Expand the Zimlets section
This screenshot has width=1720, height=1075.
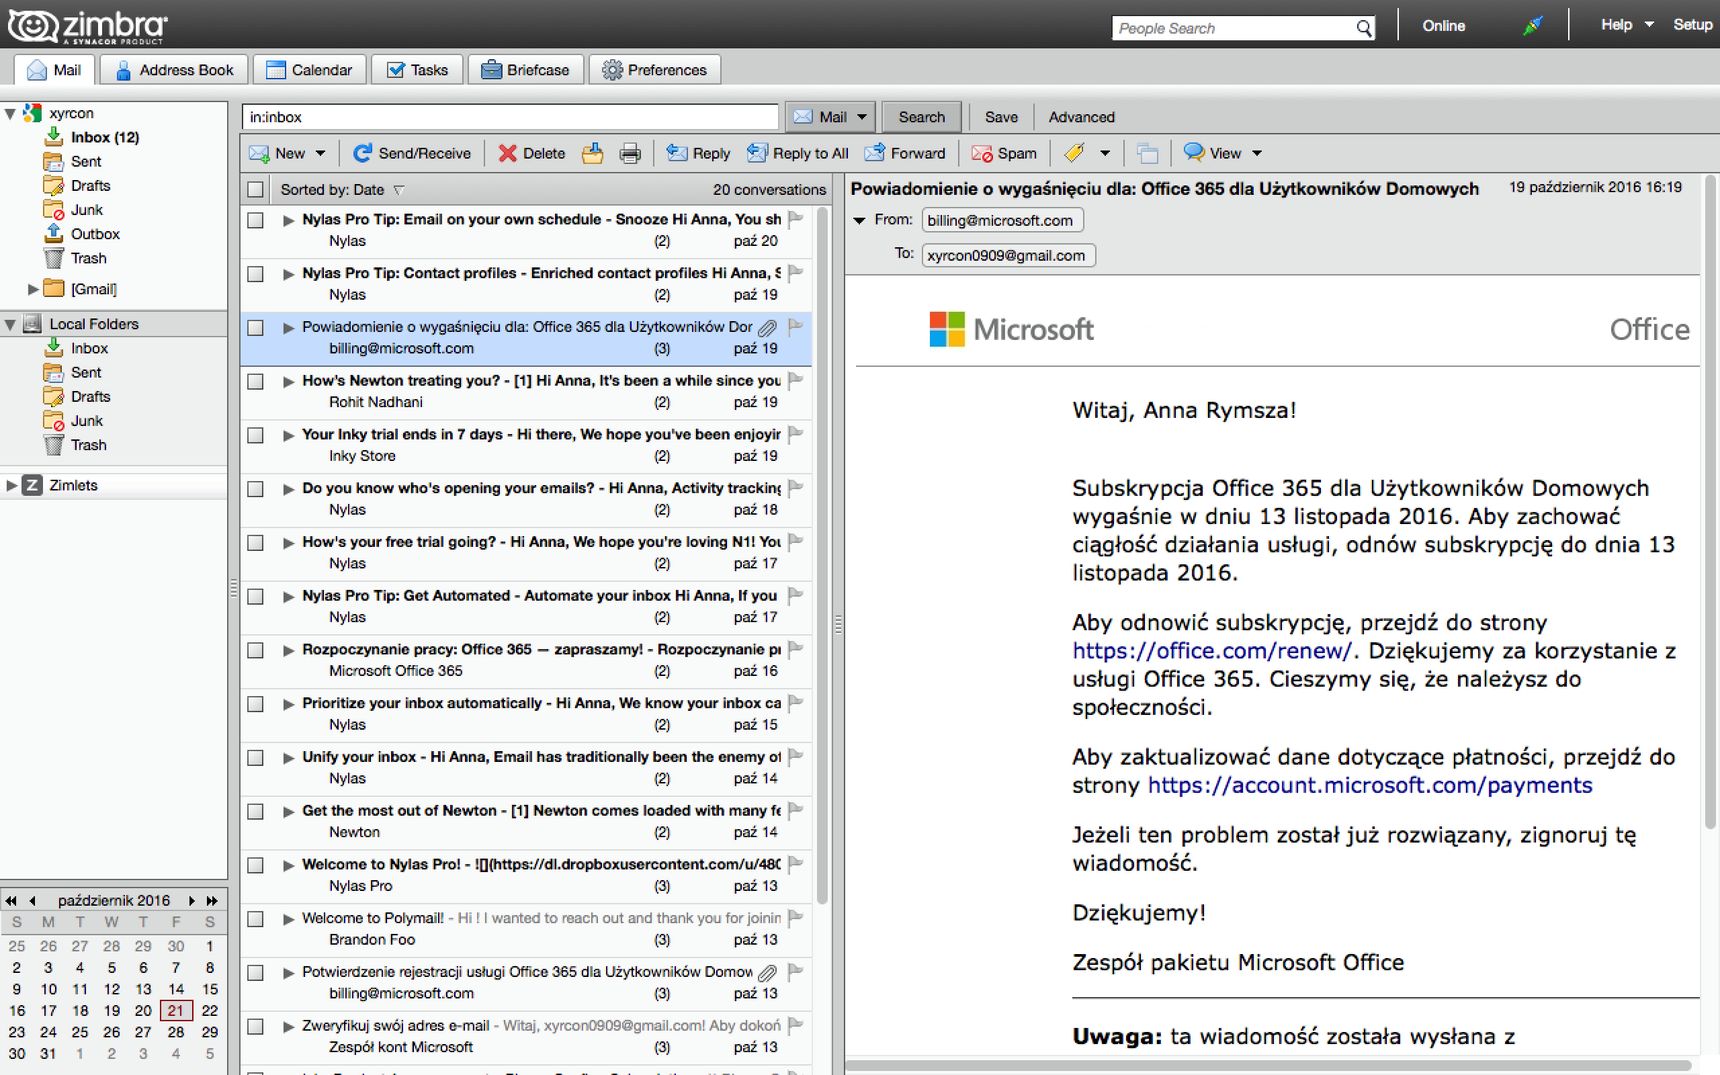[11, 485]
